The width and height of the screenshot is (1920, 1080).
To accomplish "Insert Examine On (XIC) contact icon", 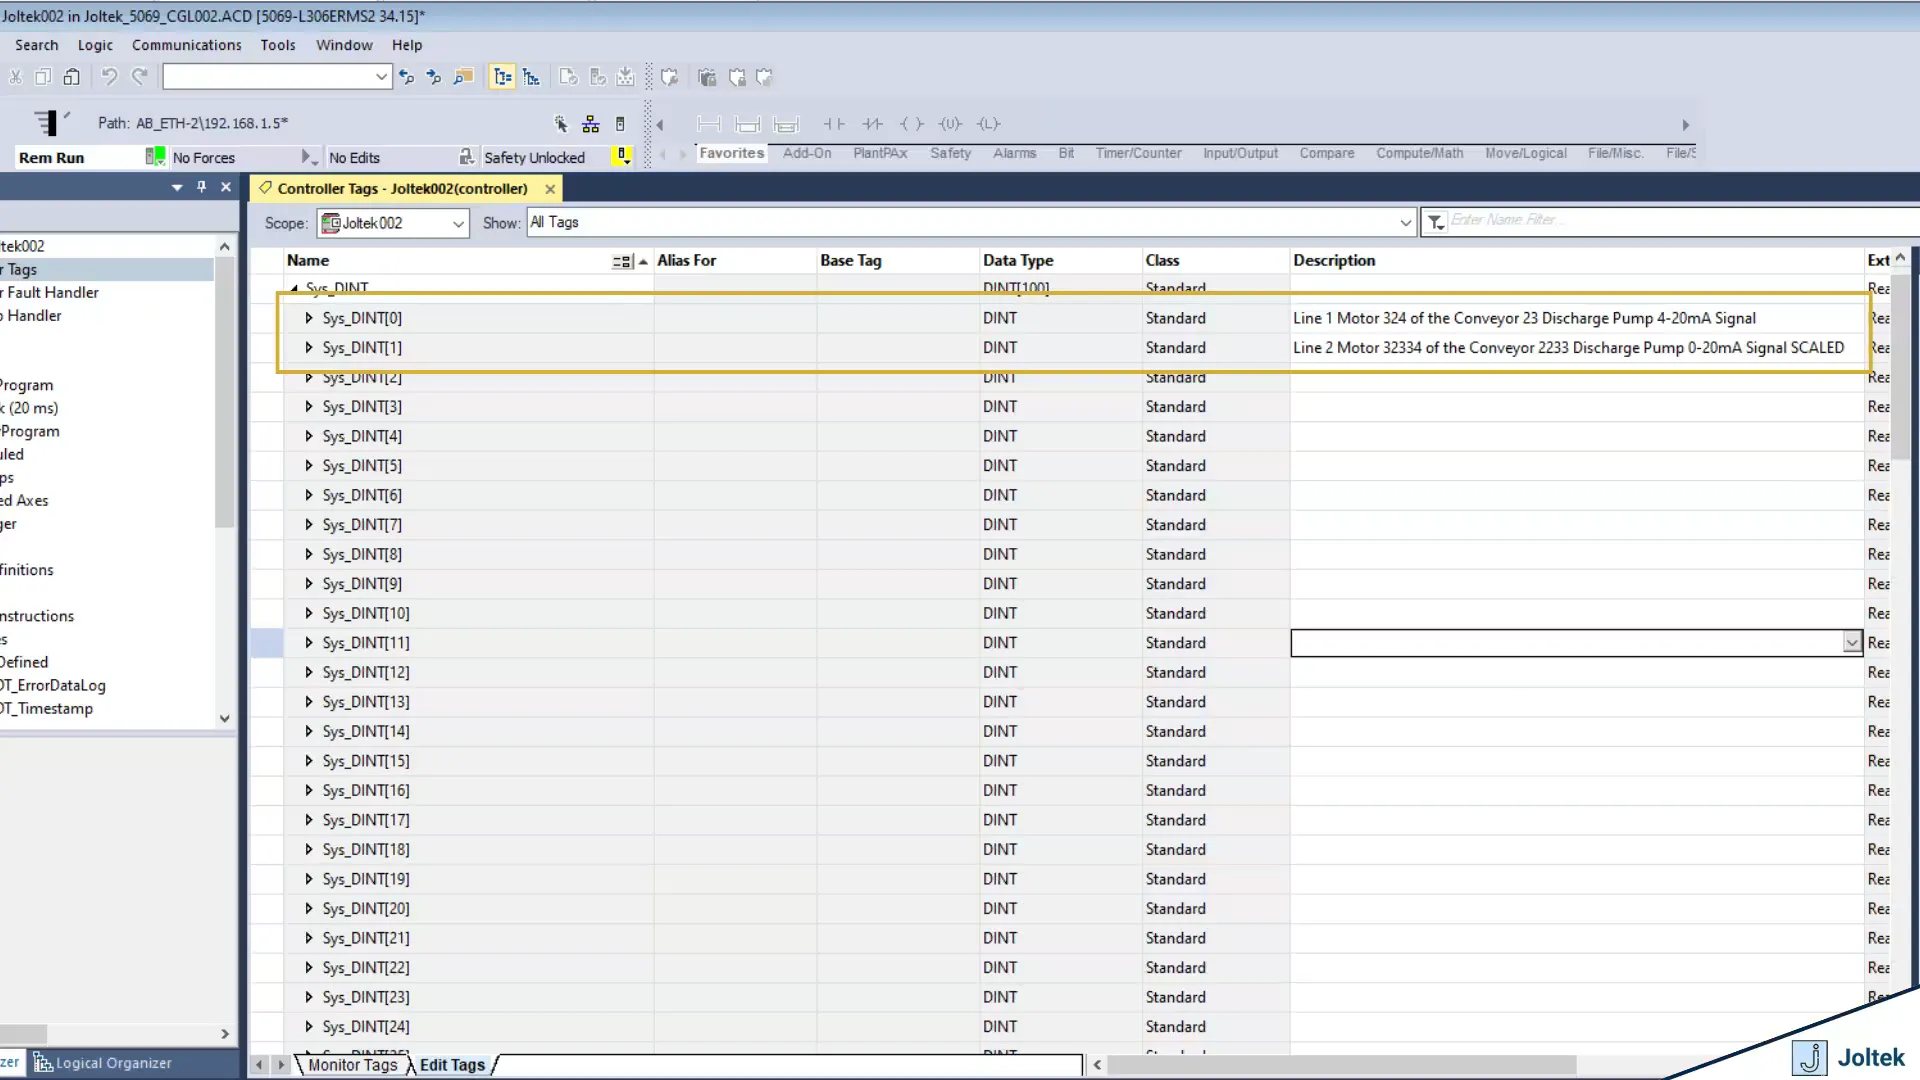I will coord(834,124).
